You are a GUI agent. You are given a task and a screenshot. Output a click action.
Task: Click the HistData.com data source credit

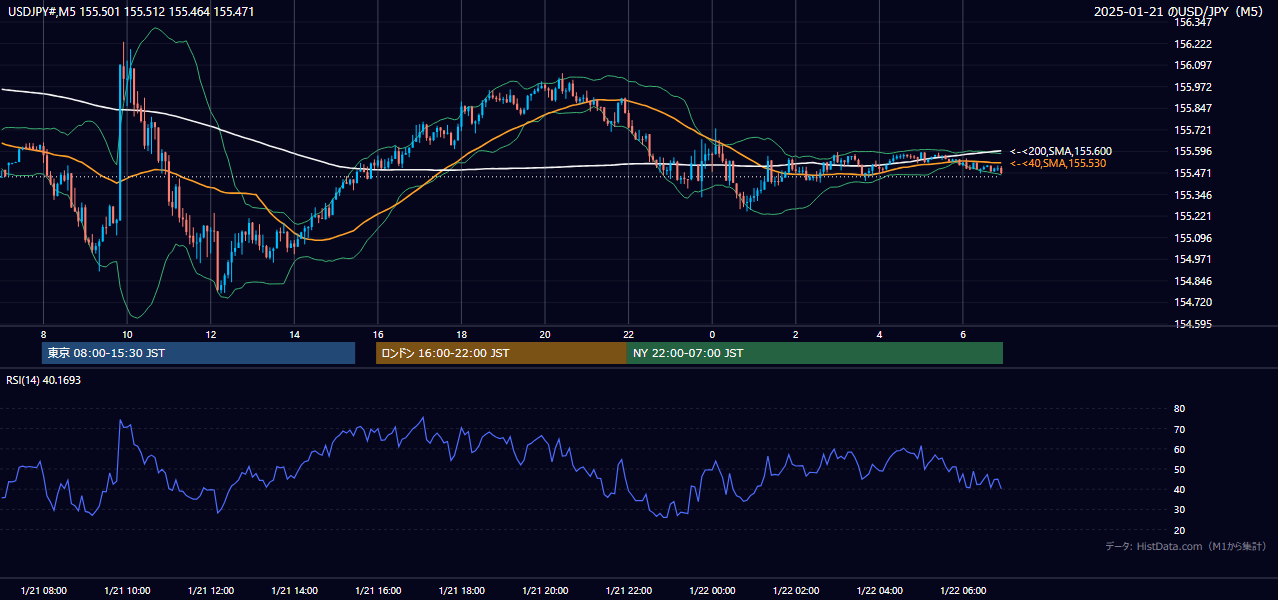[1186, 546]
